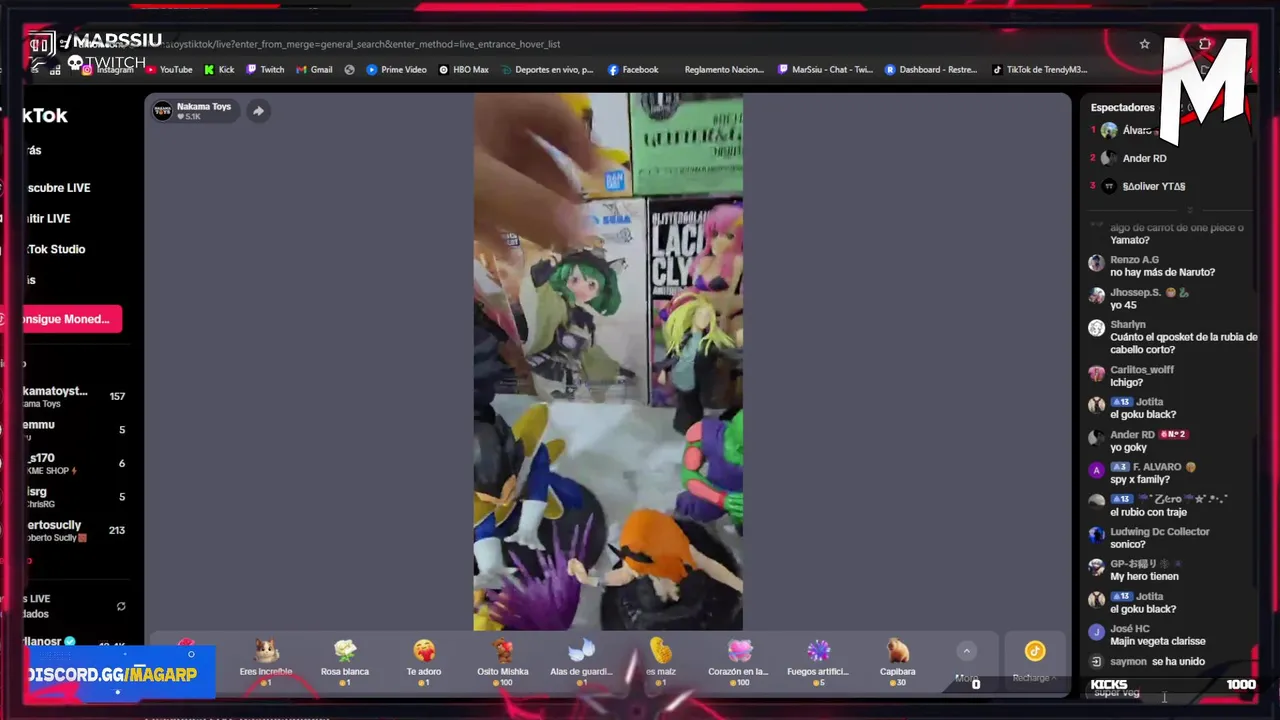Open the MarSsiu - Chat - Twi... bookmark
This screenshot has width=1280, height=720.
pos(825,70)
